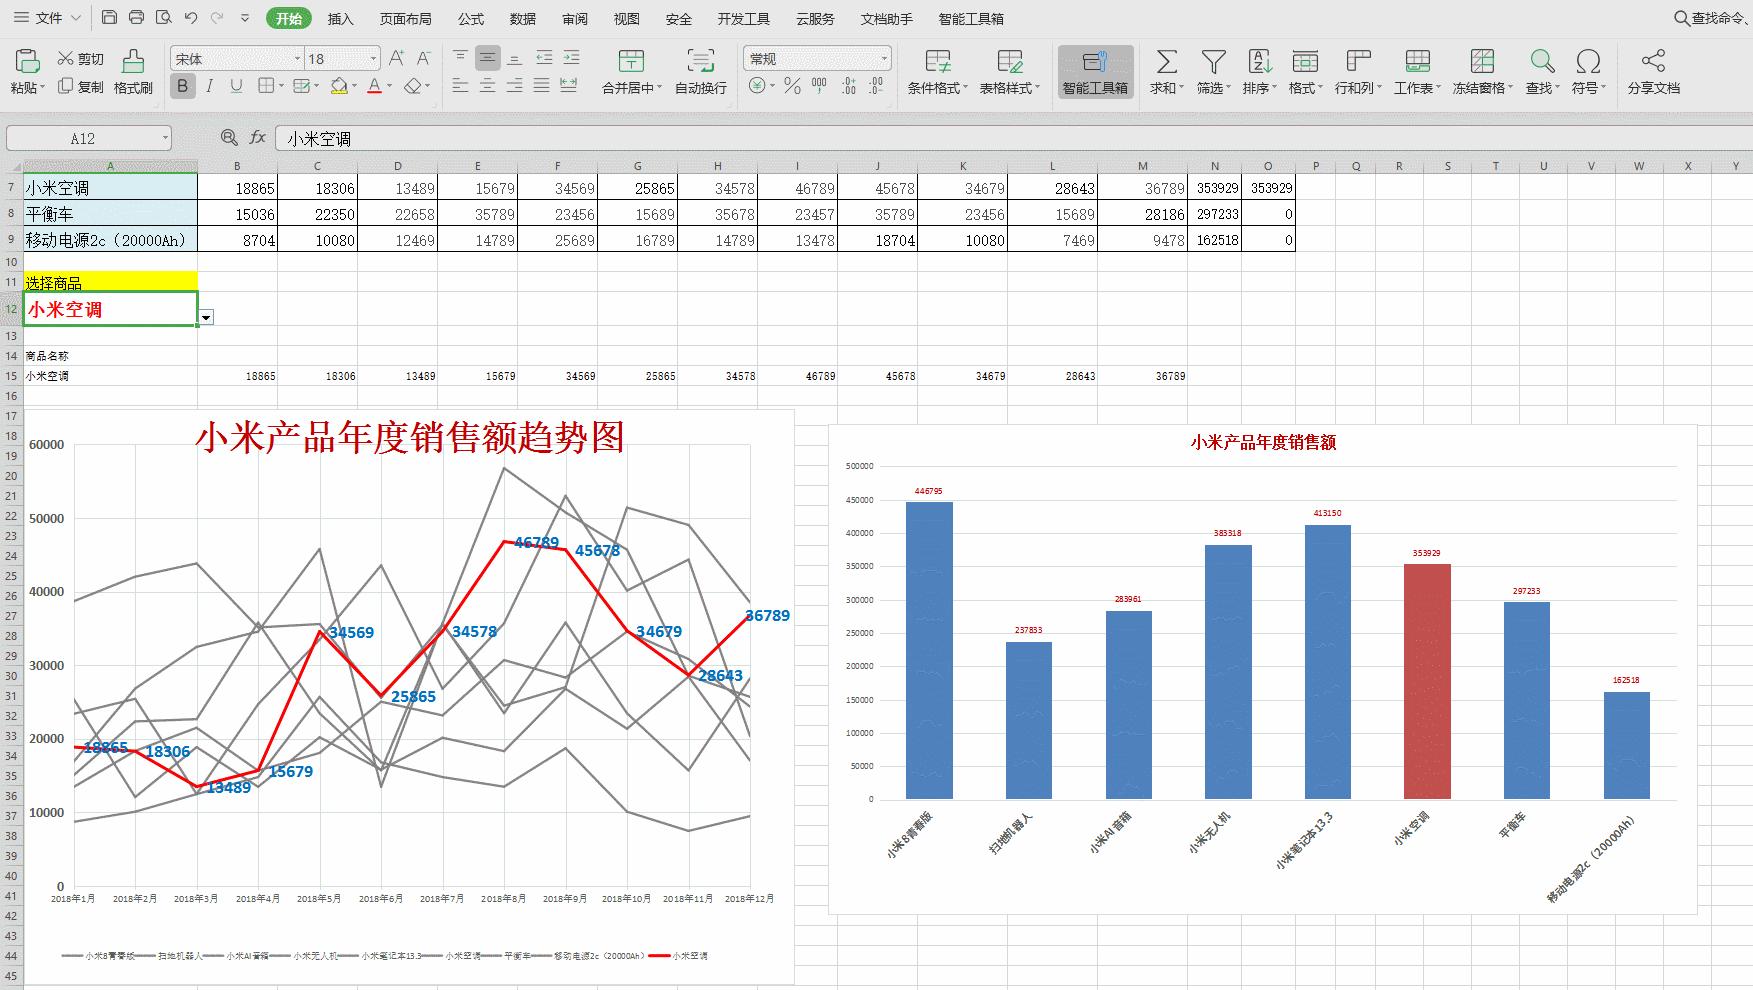Apply percent style format
This screenshot has width=1753, height=990.
coord(792,87)
